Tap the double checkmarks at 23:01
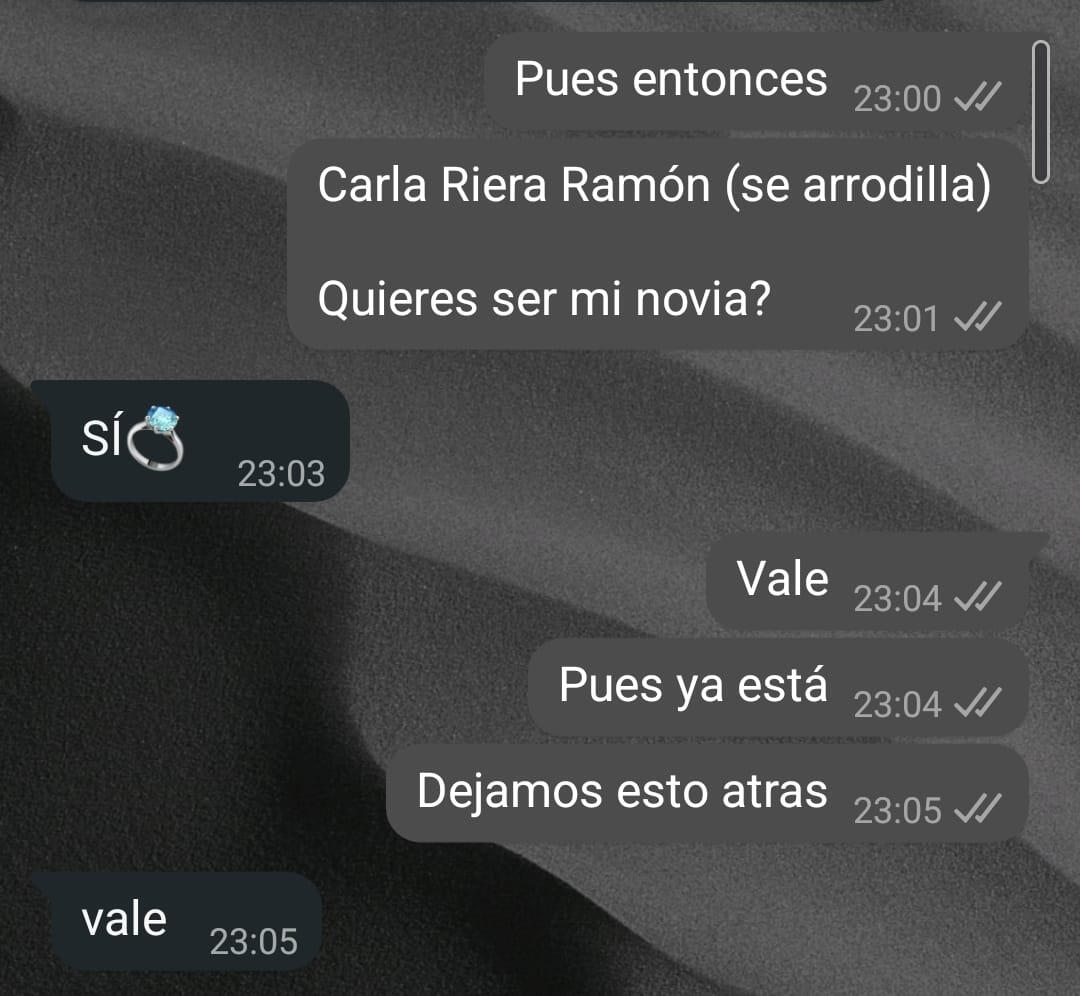Viewport: 1080px width, 996px height. [x=977, y=316]
